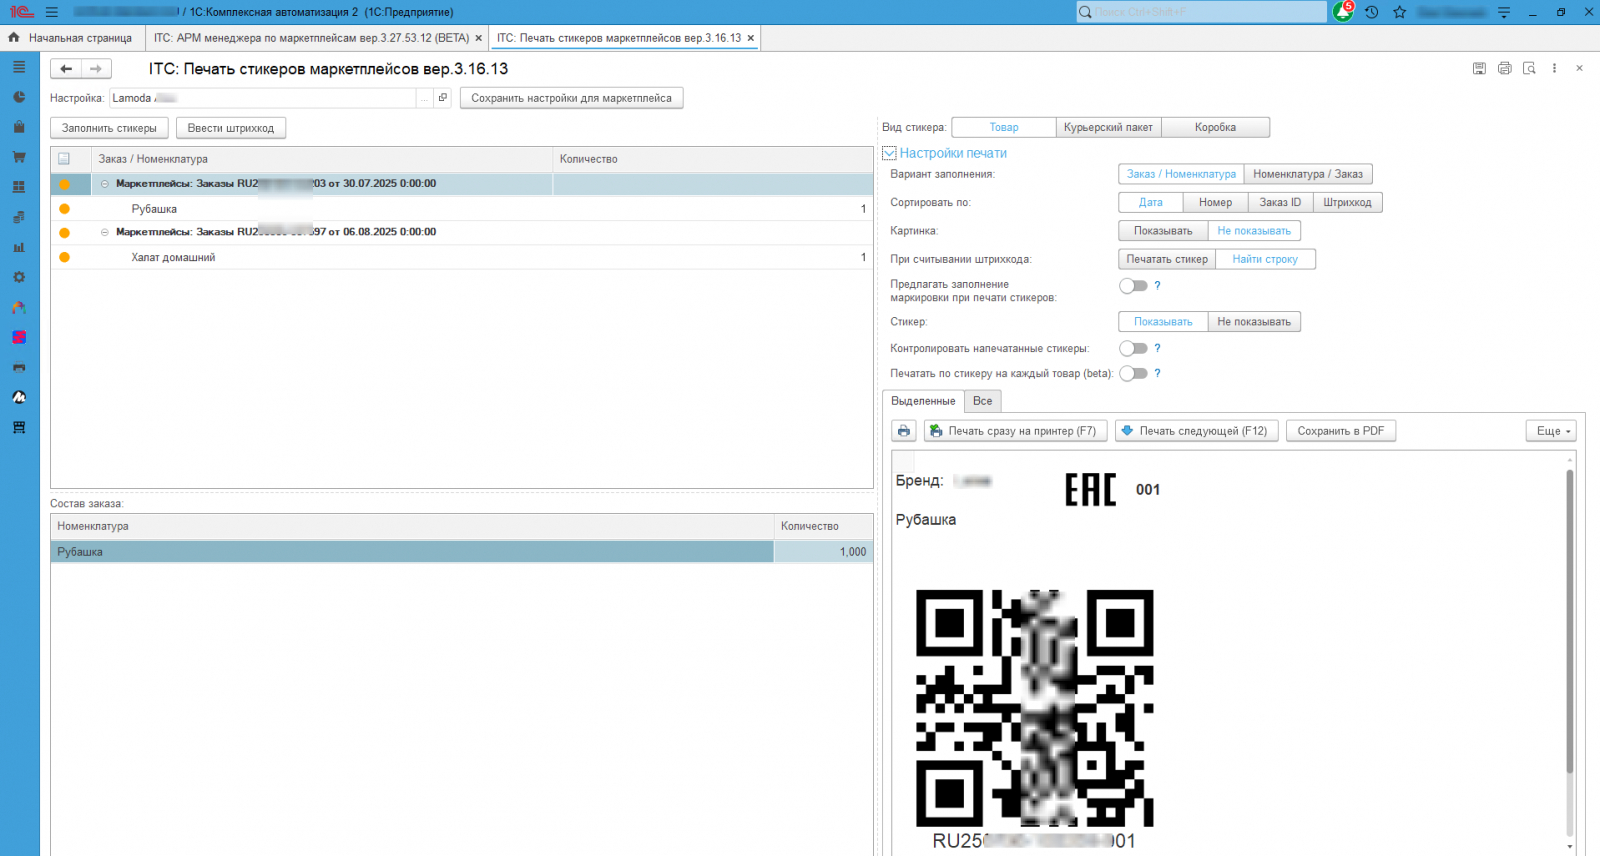The width and height of the screenshot is (1600, 856).
Task: Open the history clock icon
Action: click(x=1372, y=12)
